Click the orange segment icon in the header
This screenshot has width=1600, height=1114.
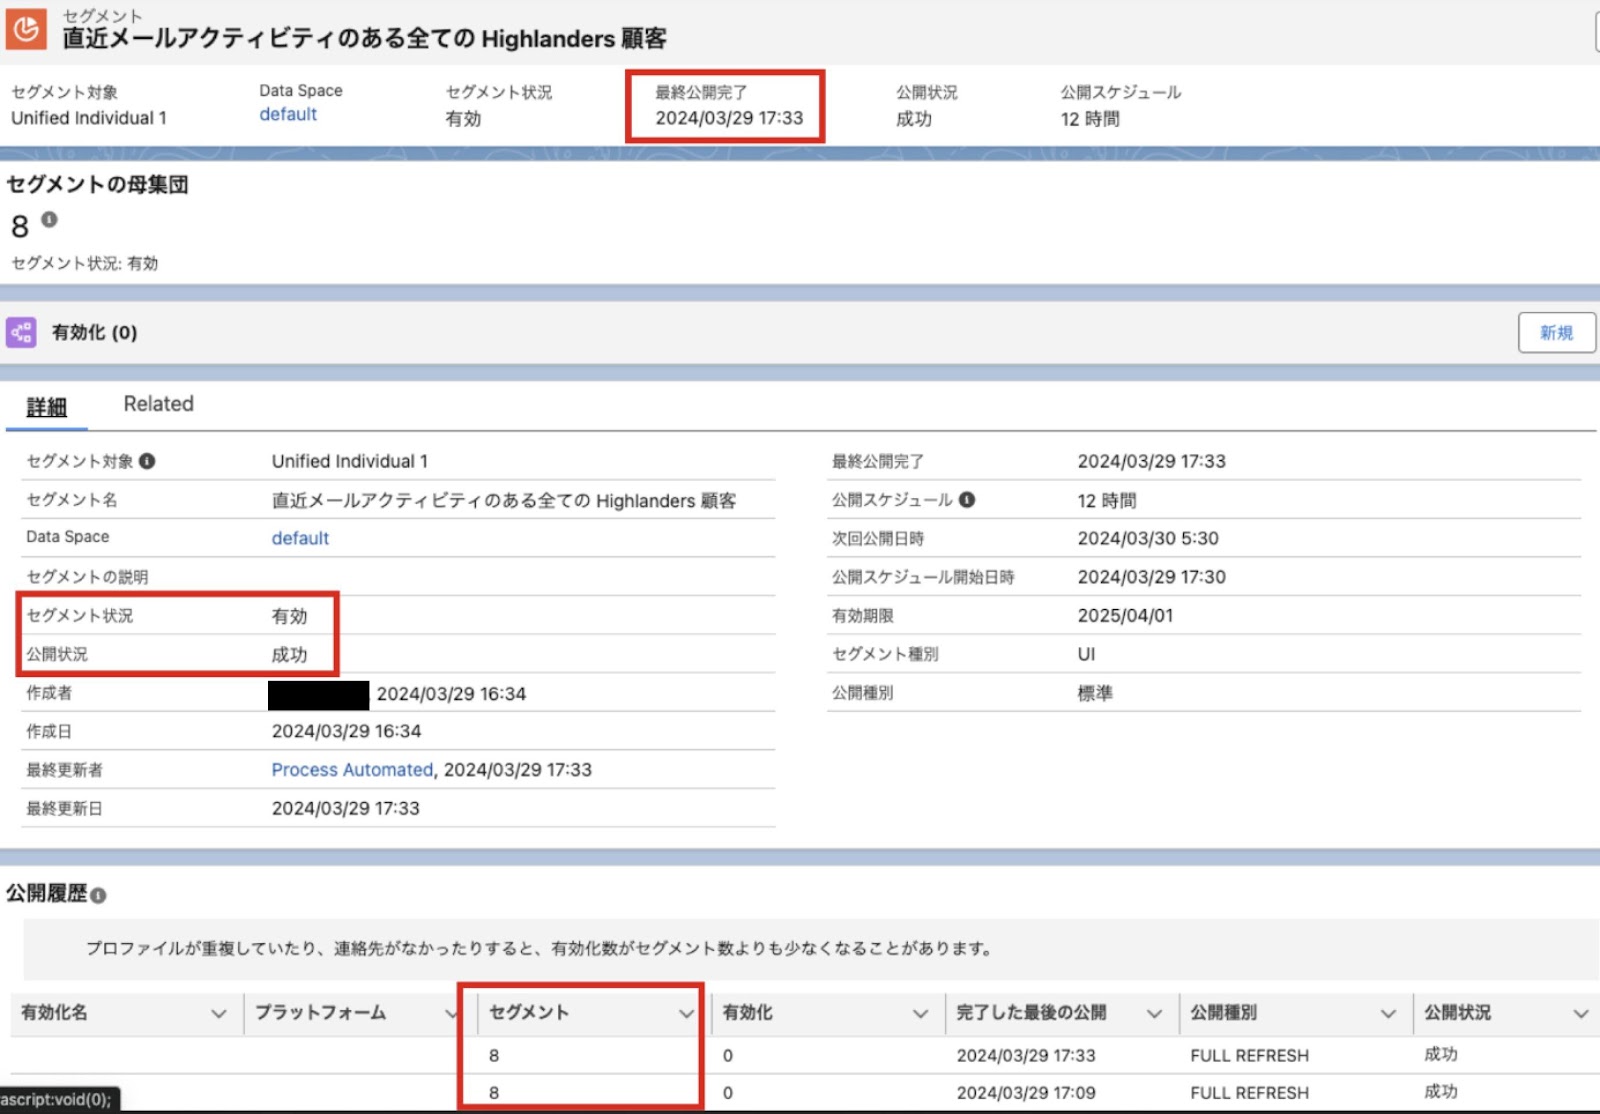pyautogui.click(x=24, y=29)
